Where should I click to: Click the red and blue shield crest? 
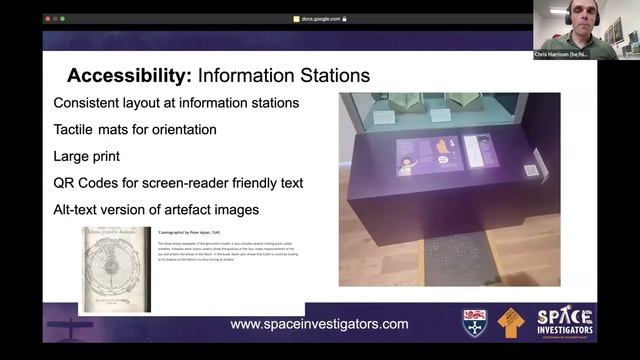pyautogui.click(x=475, y=323)
